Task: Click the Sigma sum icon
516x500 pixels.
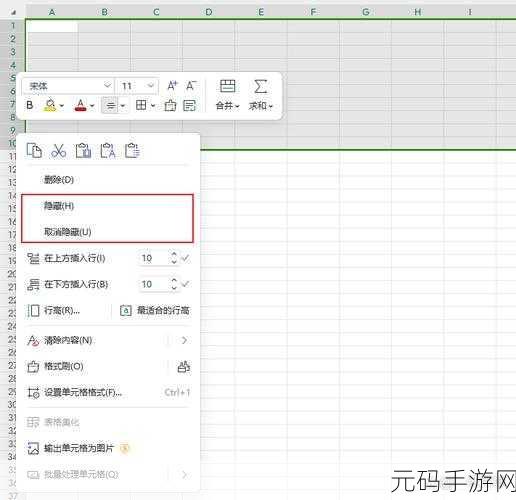Action: (x=260, y=86)
